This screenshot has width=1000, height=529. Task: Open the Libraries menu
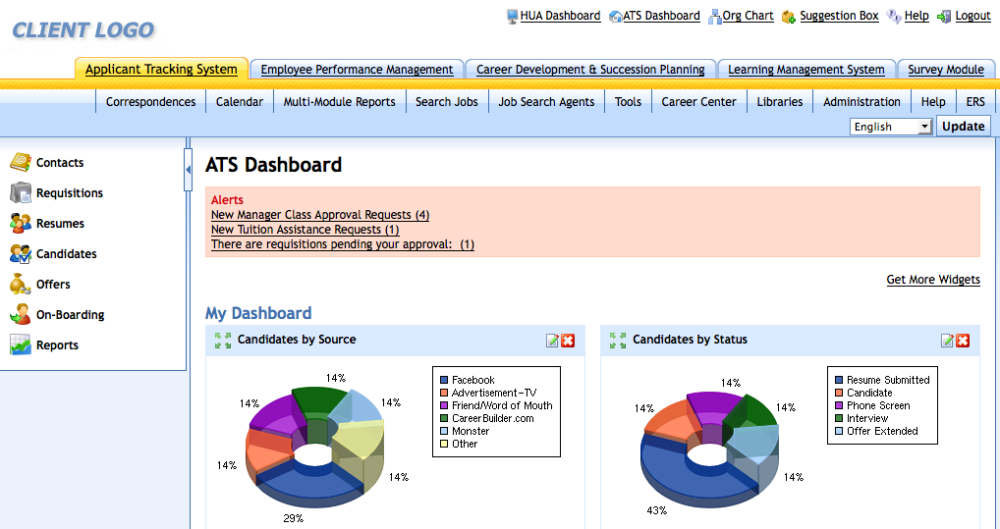click(779, 101)
